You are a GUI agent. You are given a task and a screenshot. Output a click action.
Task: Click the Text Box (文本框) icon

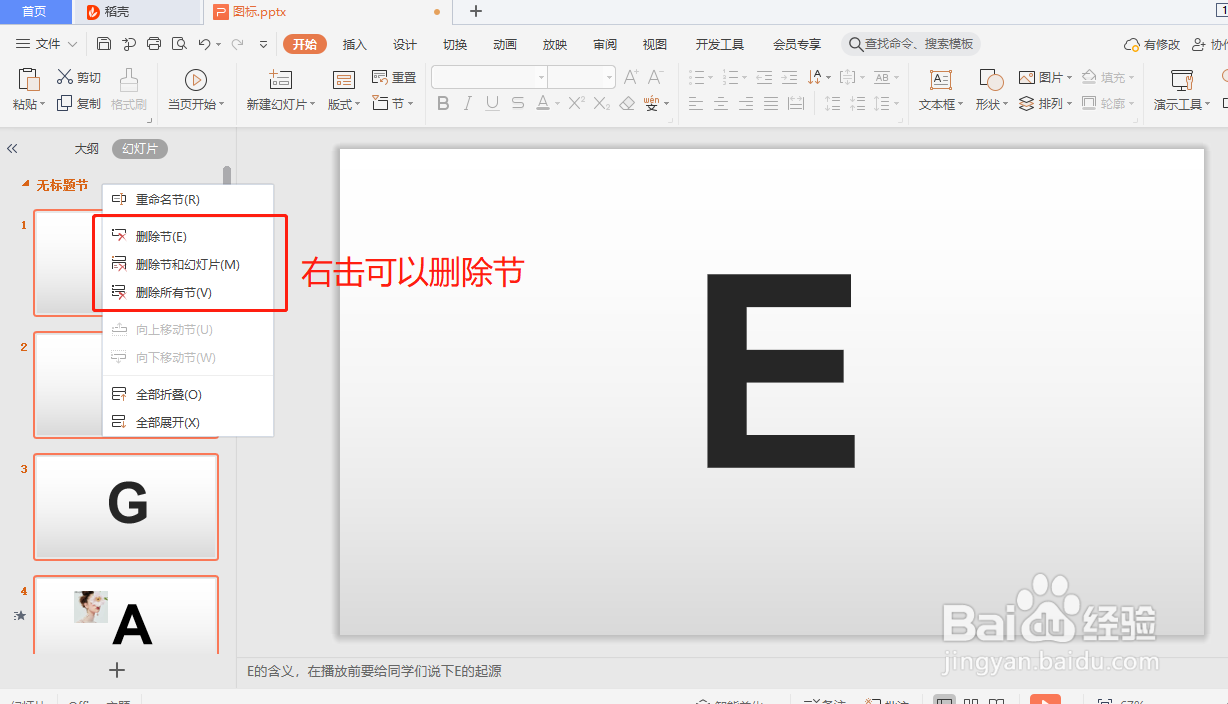coord(940,80)
